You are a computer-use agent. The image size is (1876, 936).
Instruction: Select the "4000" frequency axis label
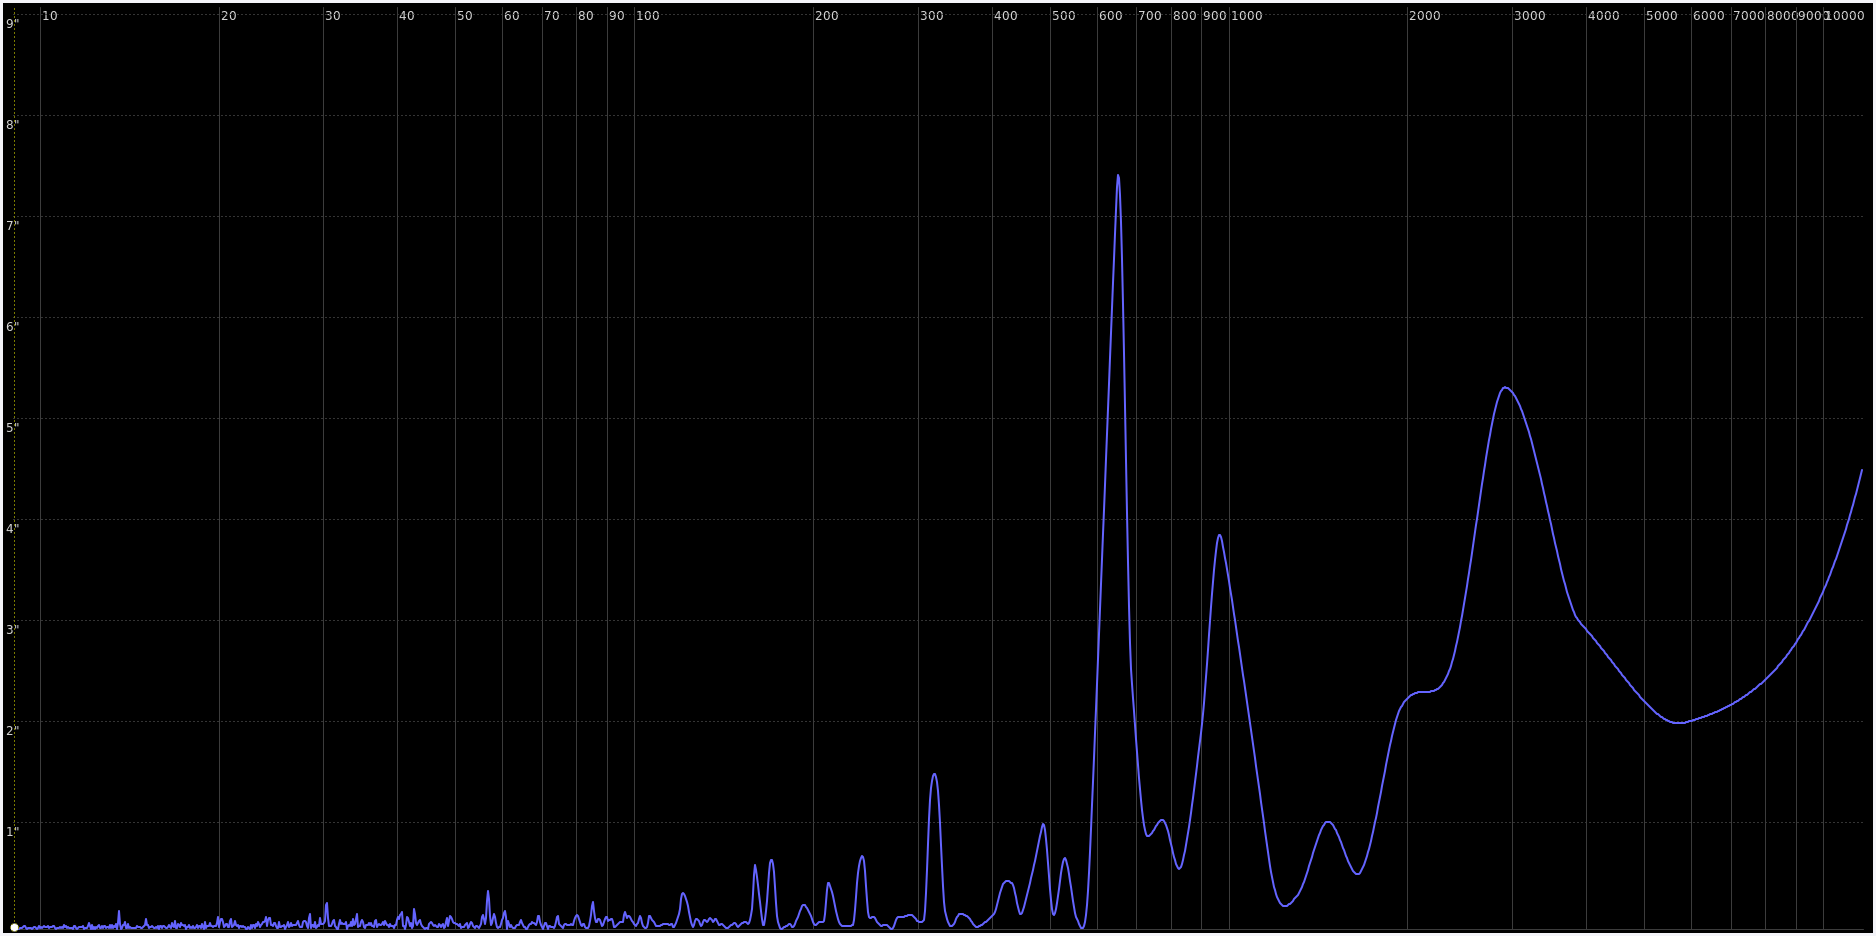pyautogui.click(x=1604, y=16)
